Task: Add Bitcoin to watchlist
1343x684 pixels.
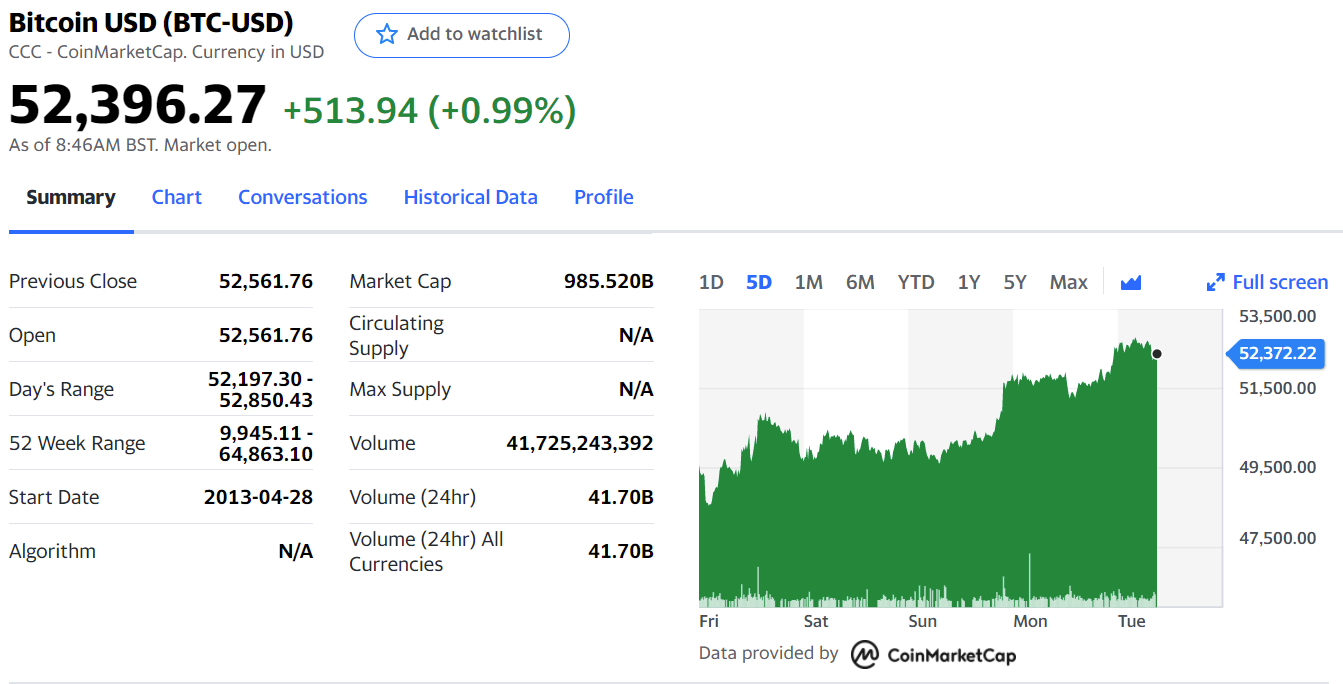Action: point(462,35)
